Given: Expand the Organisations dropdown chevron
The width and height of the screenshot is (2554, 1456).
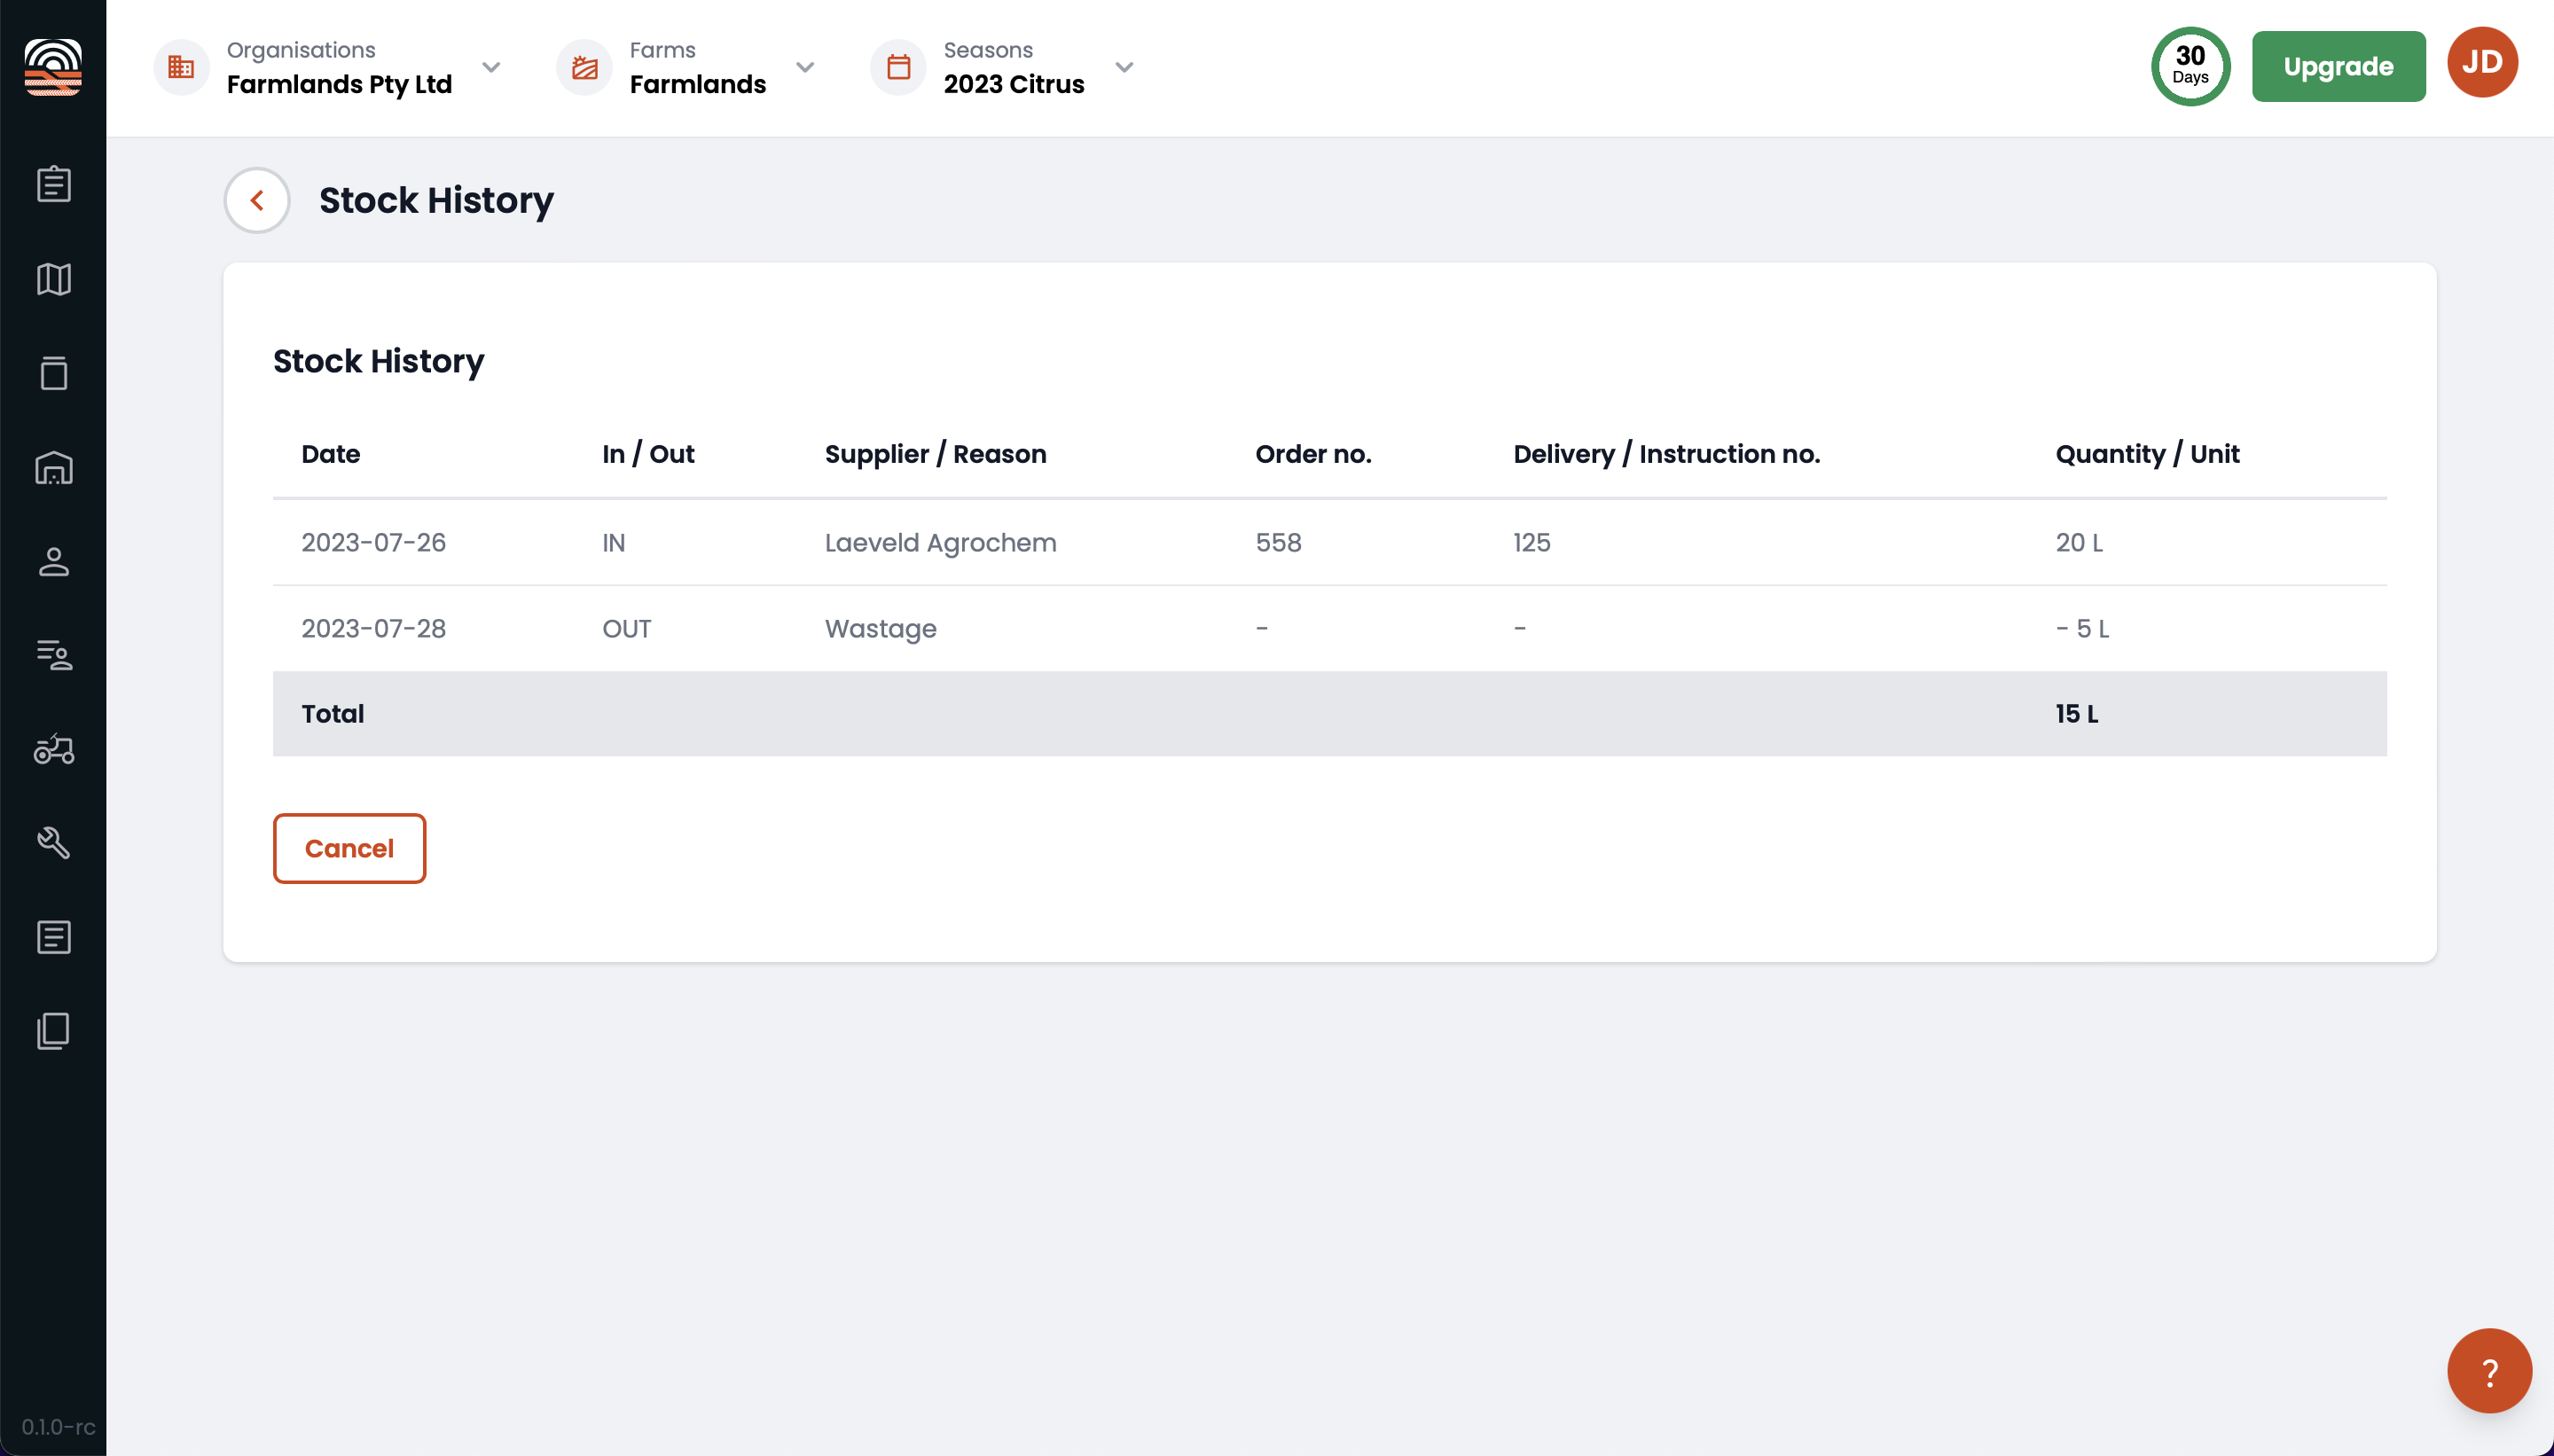Looking at the screenshot, I should 491,67.
